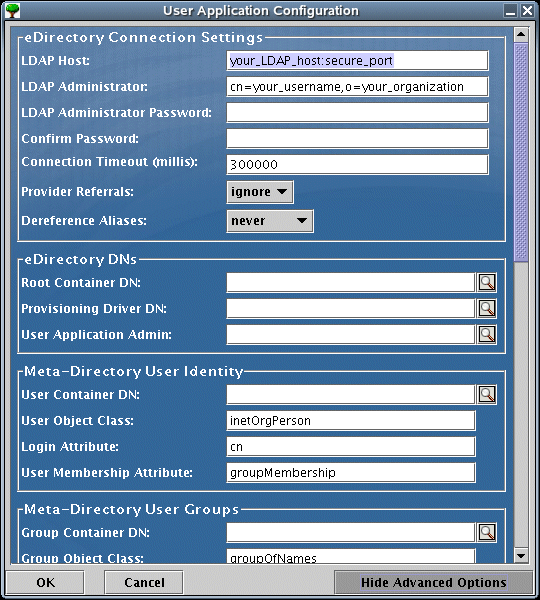The height and width of the screenshot is (600, 540).
Task: Click the 'Dereference Aliases:' label
Action: 84,220
